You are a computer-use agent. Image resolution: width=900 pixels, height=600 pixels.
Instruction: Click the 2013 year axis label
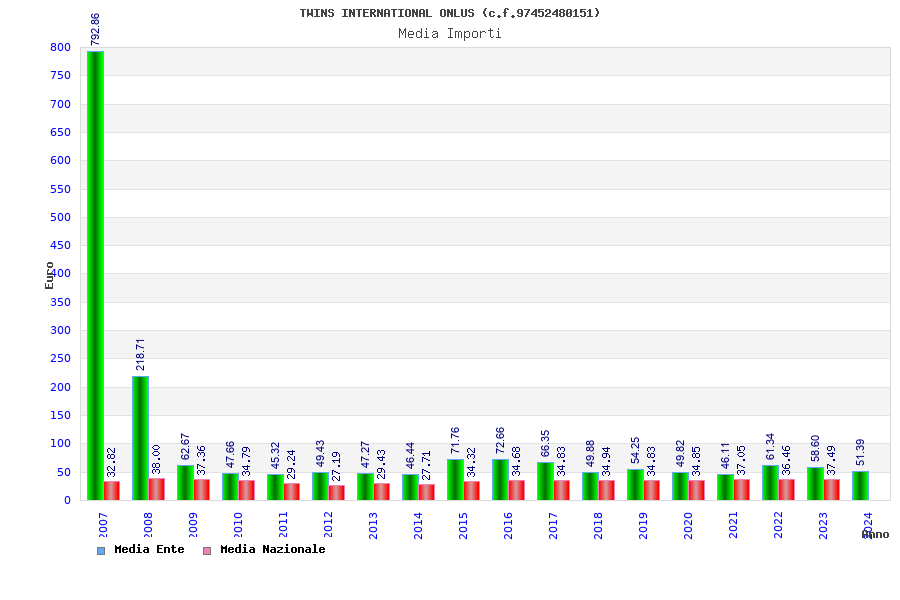[374, 525]
